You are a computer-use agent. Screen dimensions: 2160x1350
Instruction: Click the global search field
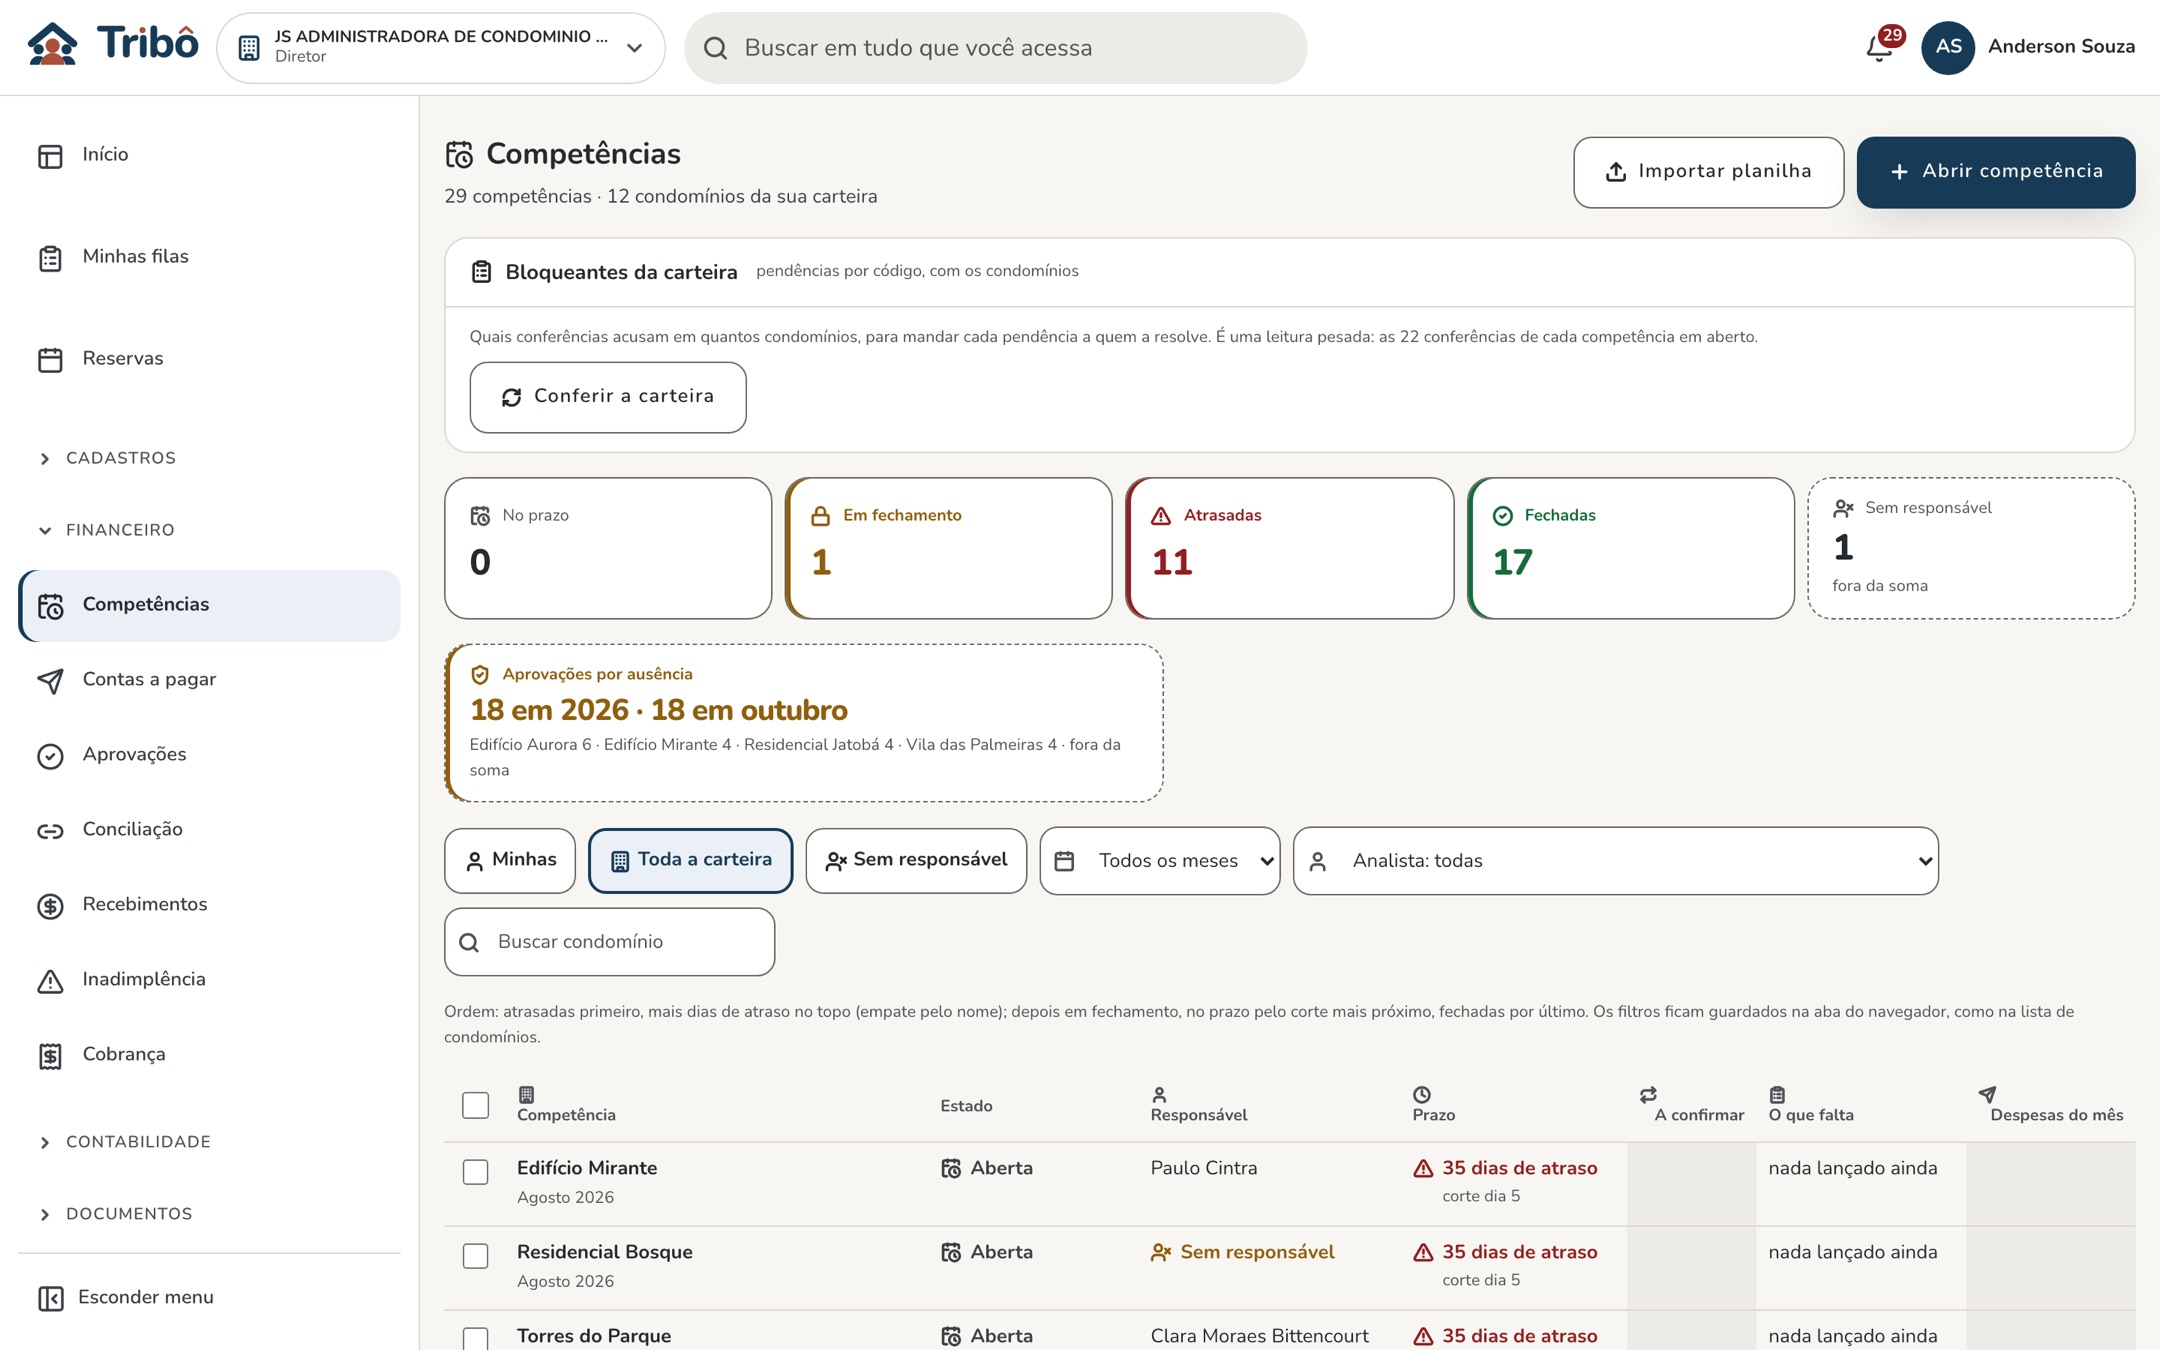click(996, 47)
